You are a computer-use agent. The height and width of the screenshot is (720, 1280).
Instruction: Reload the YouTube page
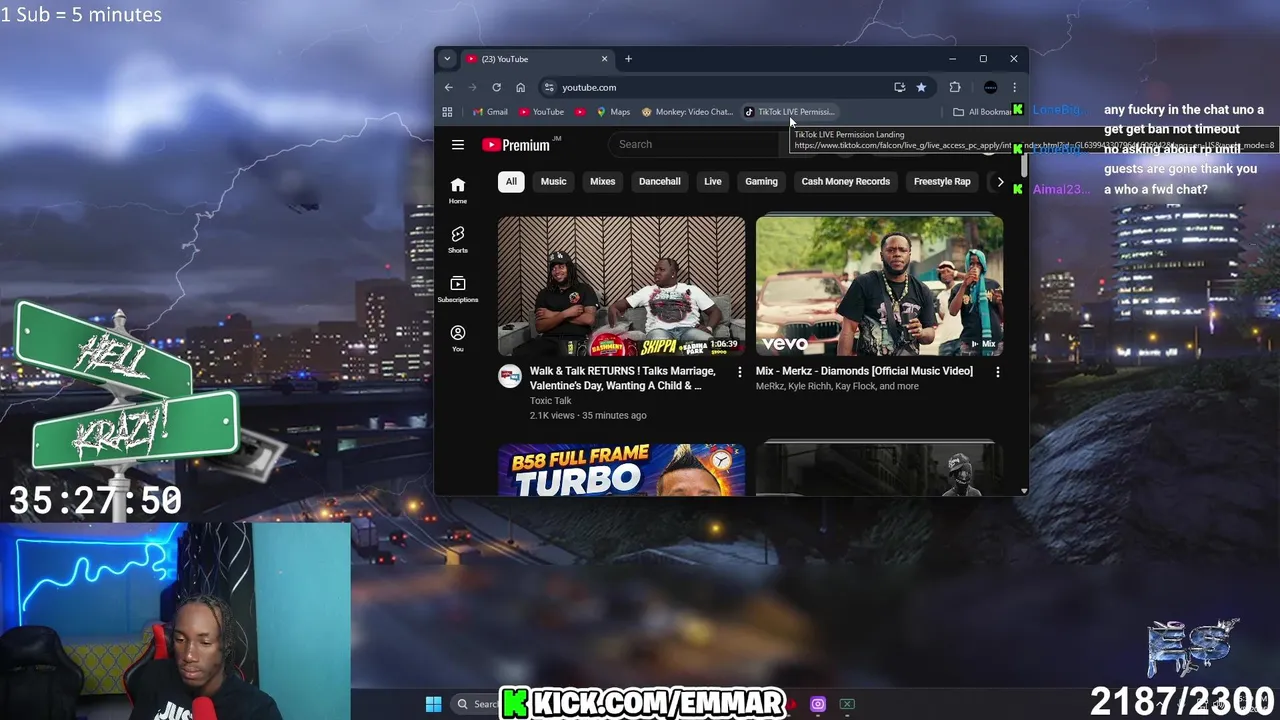(496, 87)
